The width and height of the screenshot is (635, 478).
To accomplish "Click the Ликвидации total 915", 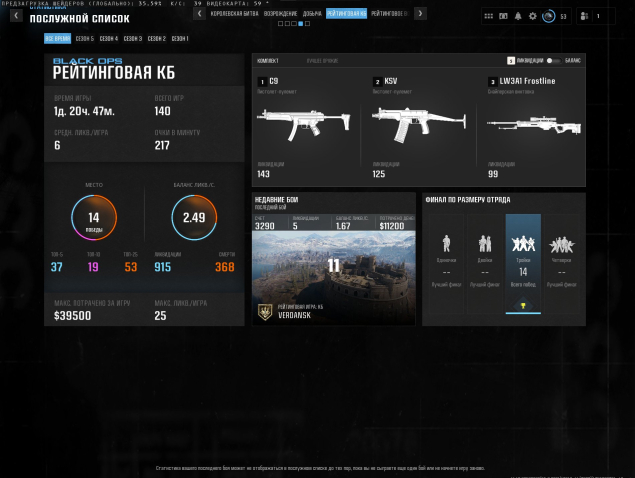I will (163, 267).
